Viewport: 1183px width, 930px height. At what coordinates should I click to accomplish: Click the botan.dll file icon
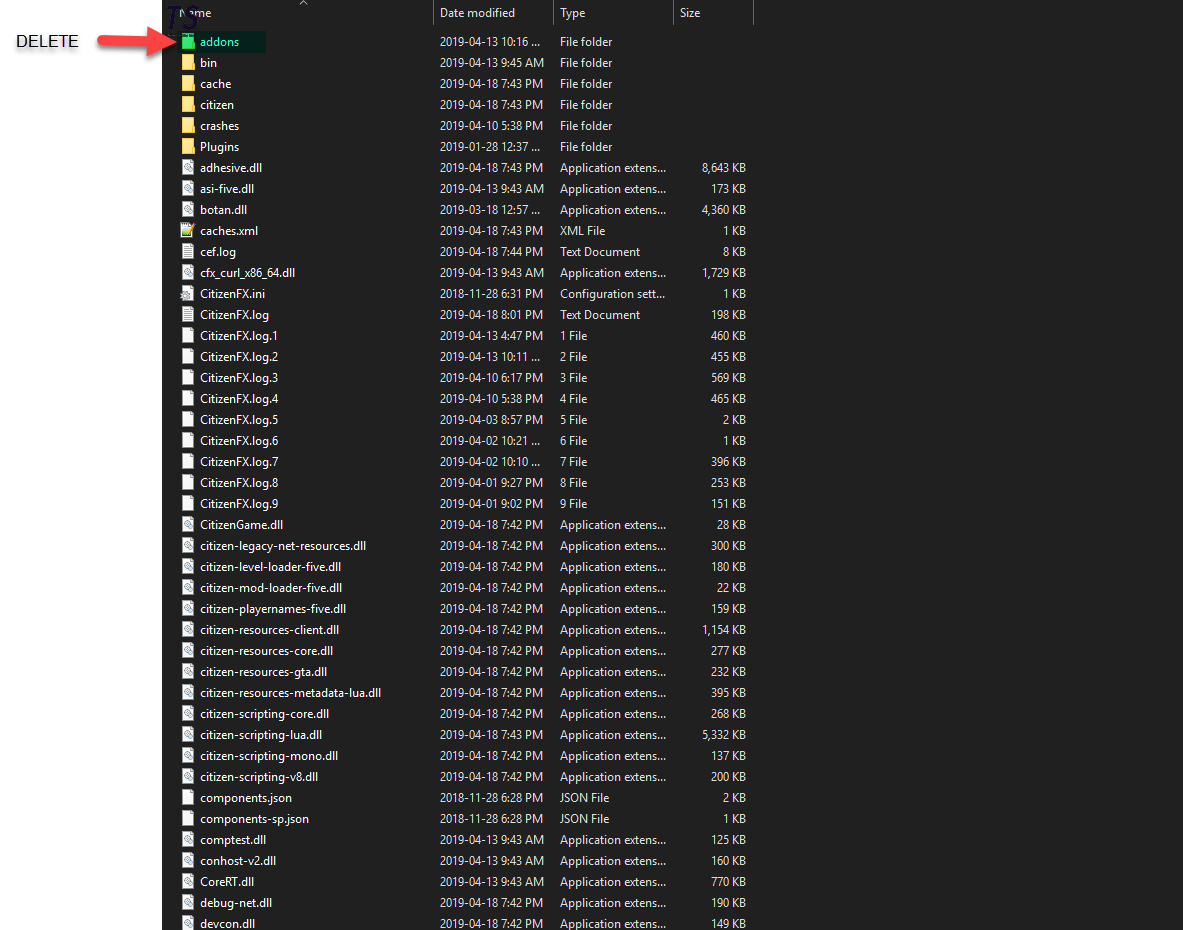(x=188, y=210)
